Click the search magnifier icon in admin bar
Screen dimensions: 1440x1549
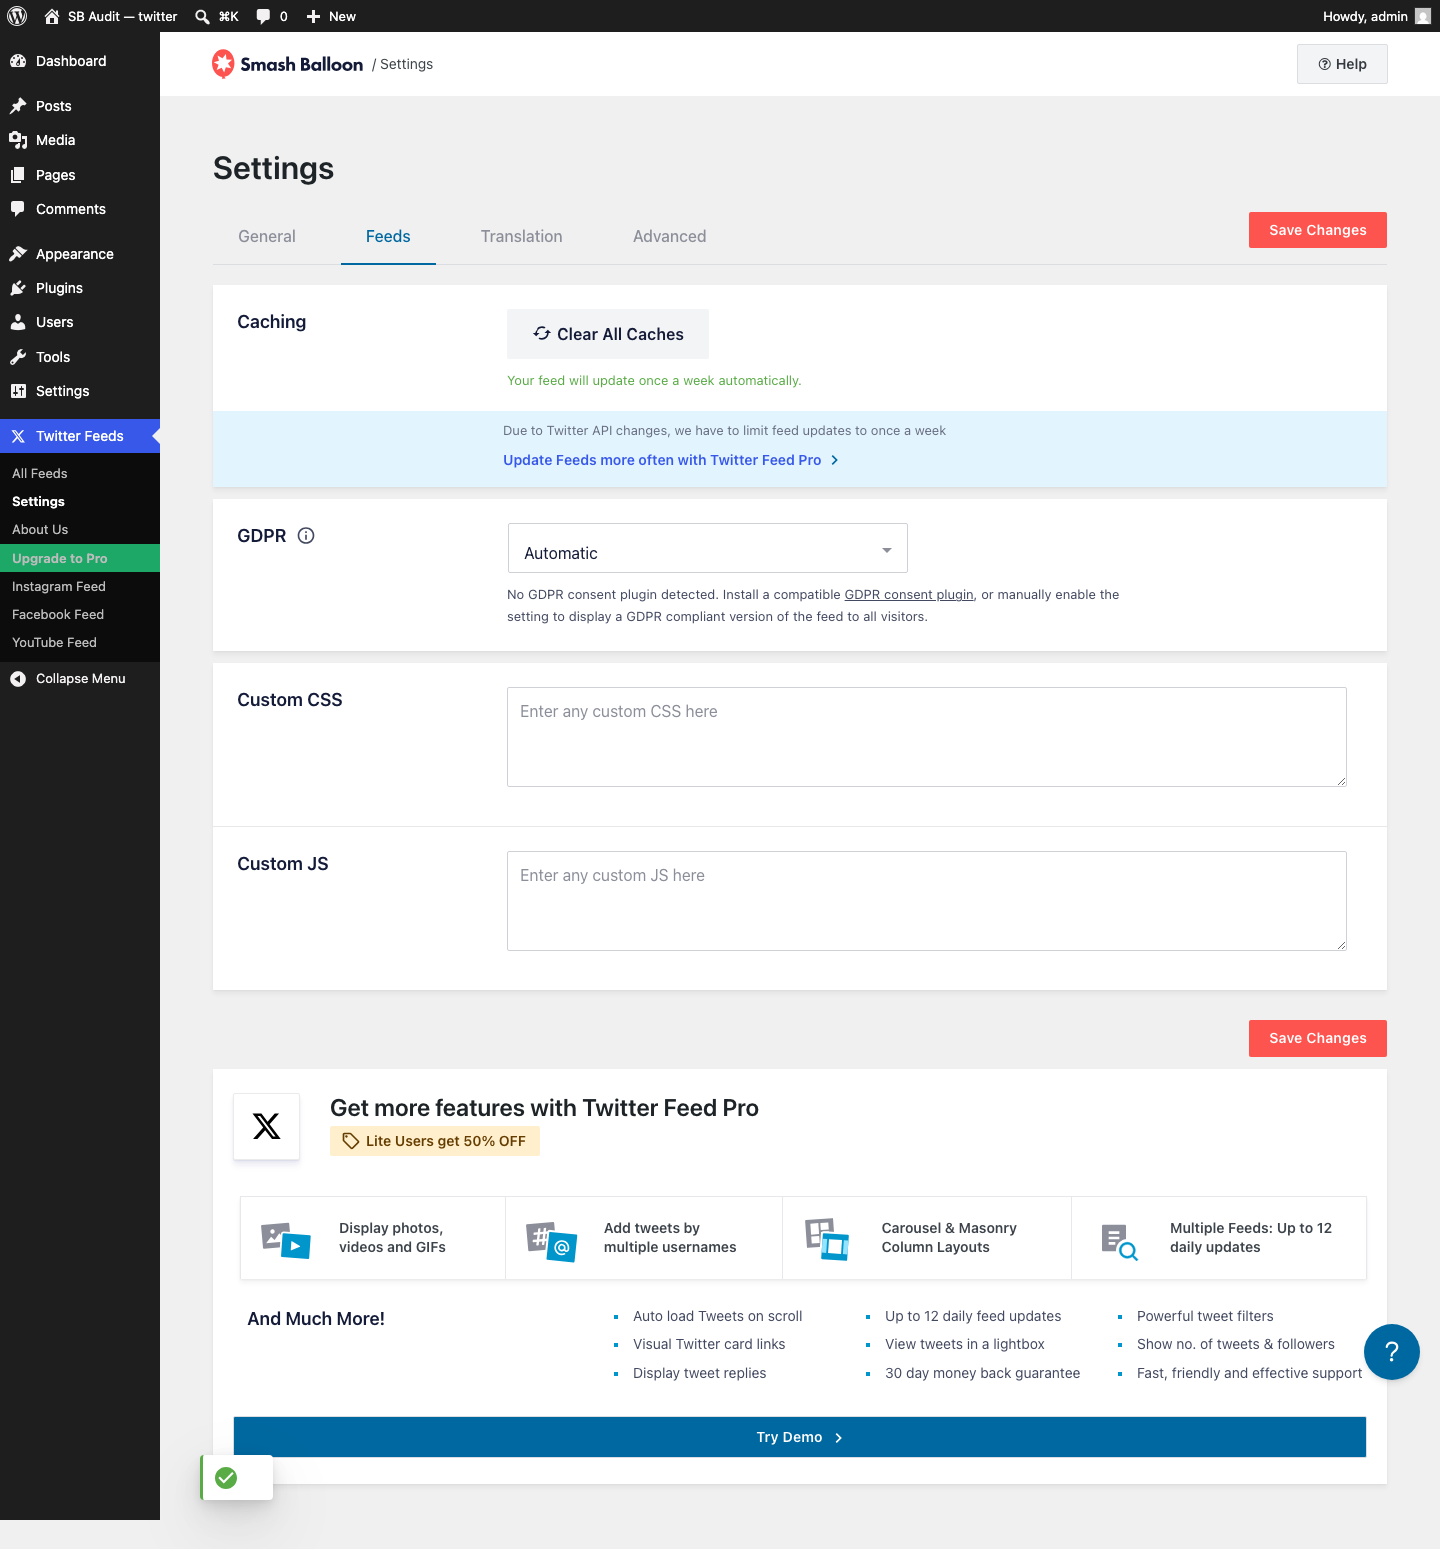point(202,16)
